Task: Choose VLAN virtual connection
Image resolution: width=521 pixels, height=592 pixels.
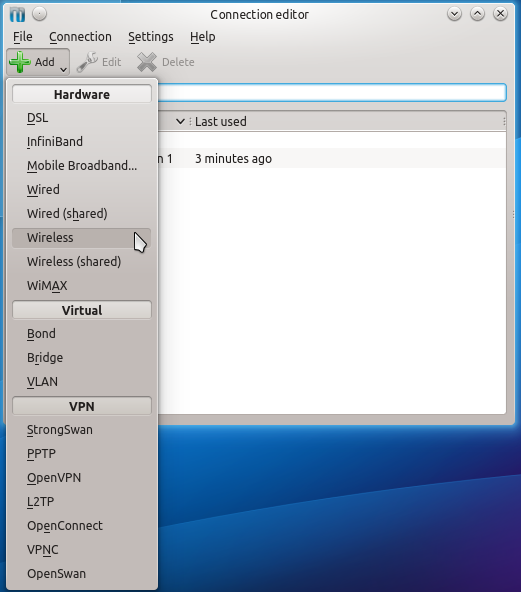Action: pyautogui.click(x=82, y=382)
